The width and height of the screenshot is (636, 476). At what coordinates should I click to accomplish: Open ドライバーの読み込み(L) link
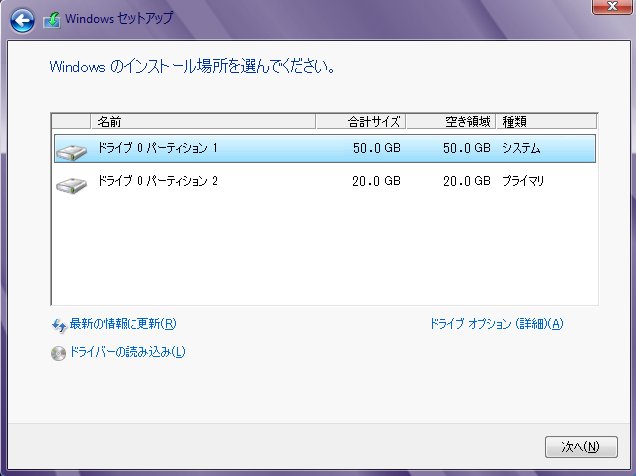coord(127,352)
